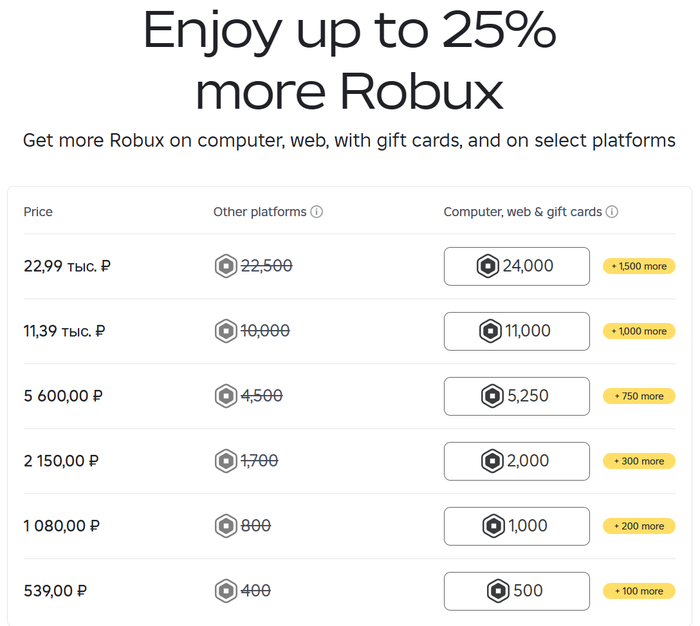Image resolution: width=700 pixels, height=626 pixels.
Task: Click the Robux icon beside crossed-out 800
Action: 226,526
